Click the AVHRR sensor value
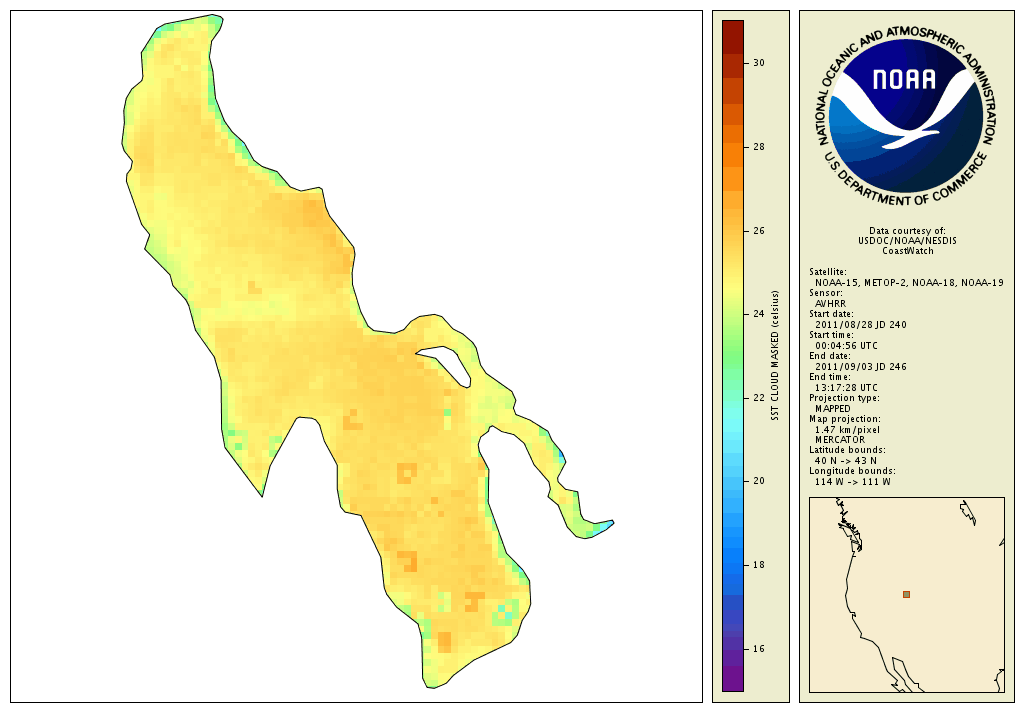This screenshot has width=1024, height=712. click(830, 304)
